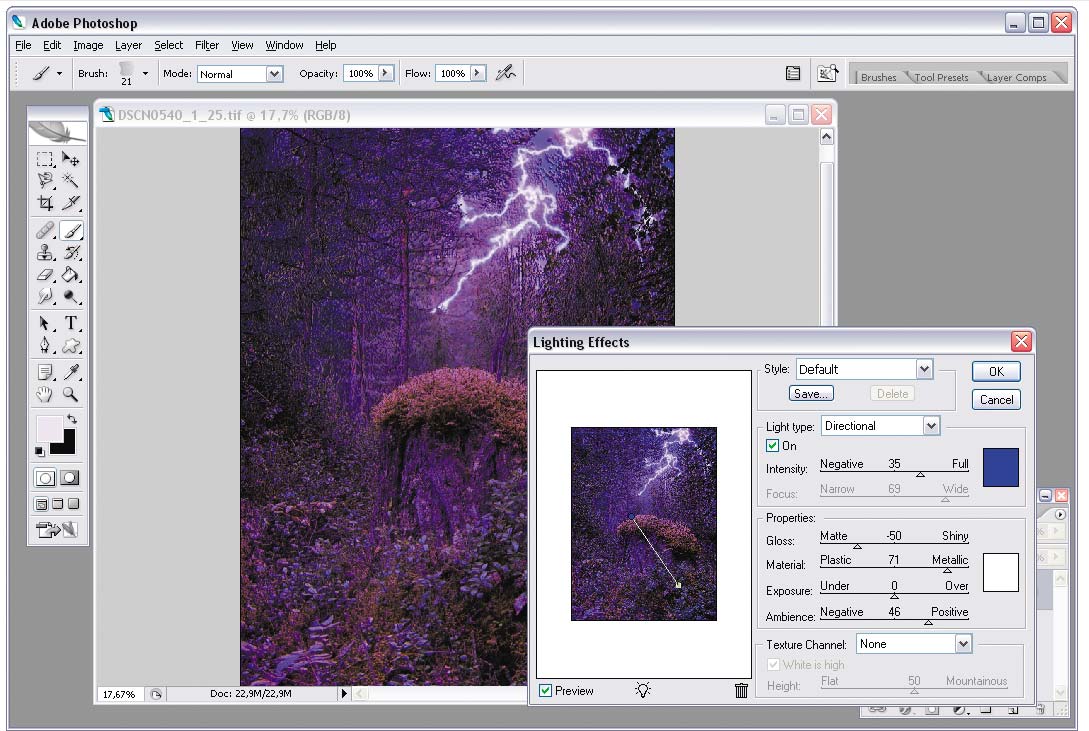
Task: Switch to Quick Mask mode
Action: point(70,478)
